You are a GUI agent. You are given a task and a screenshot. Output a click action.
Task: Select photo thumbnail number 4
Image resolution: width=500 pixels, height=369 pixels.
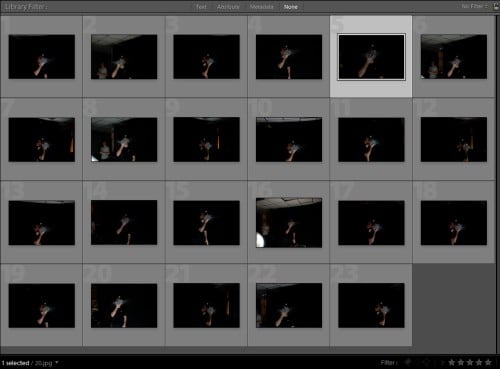289,57
